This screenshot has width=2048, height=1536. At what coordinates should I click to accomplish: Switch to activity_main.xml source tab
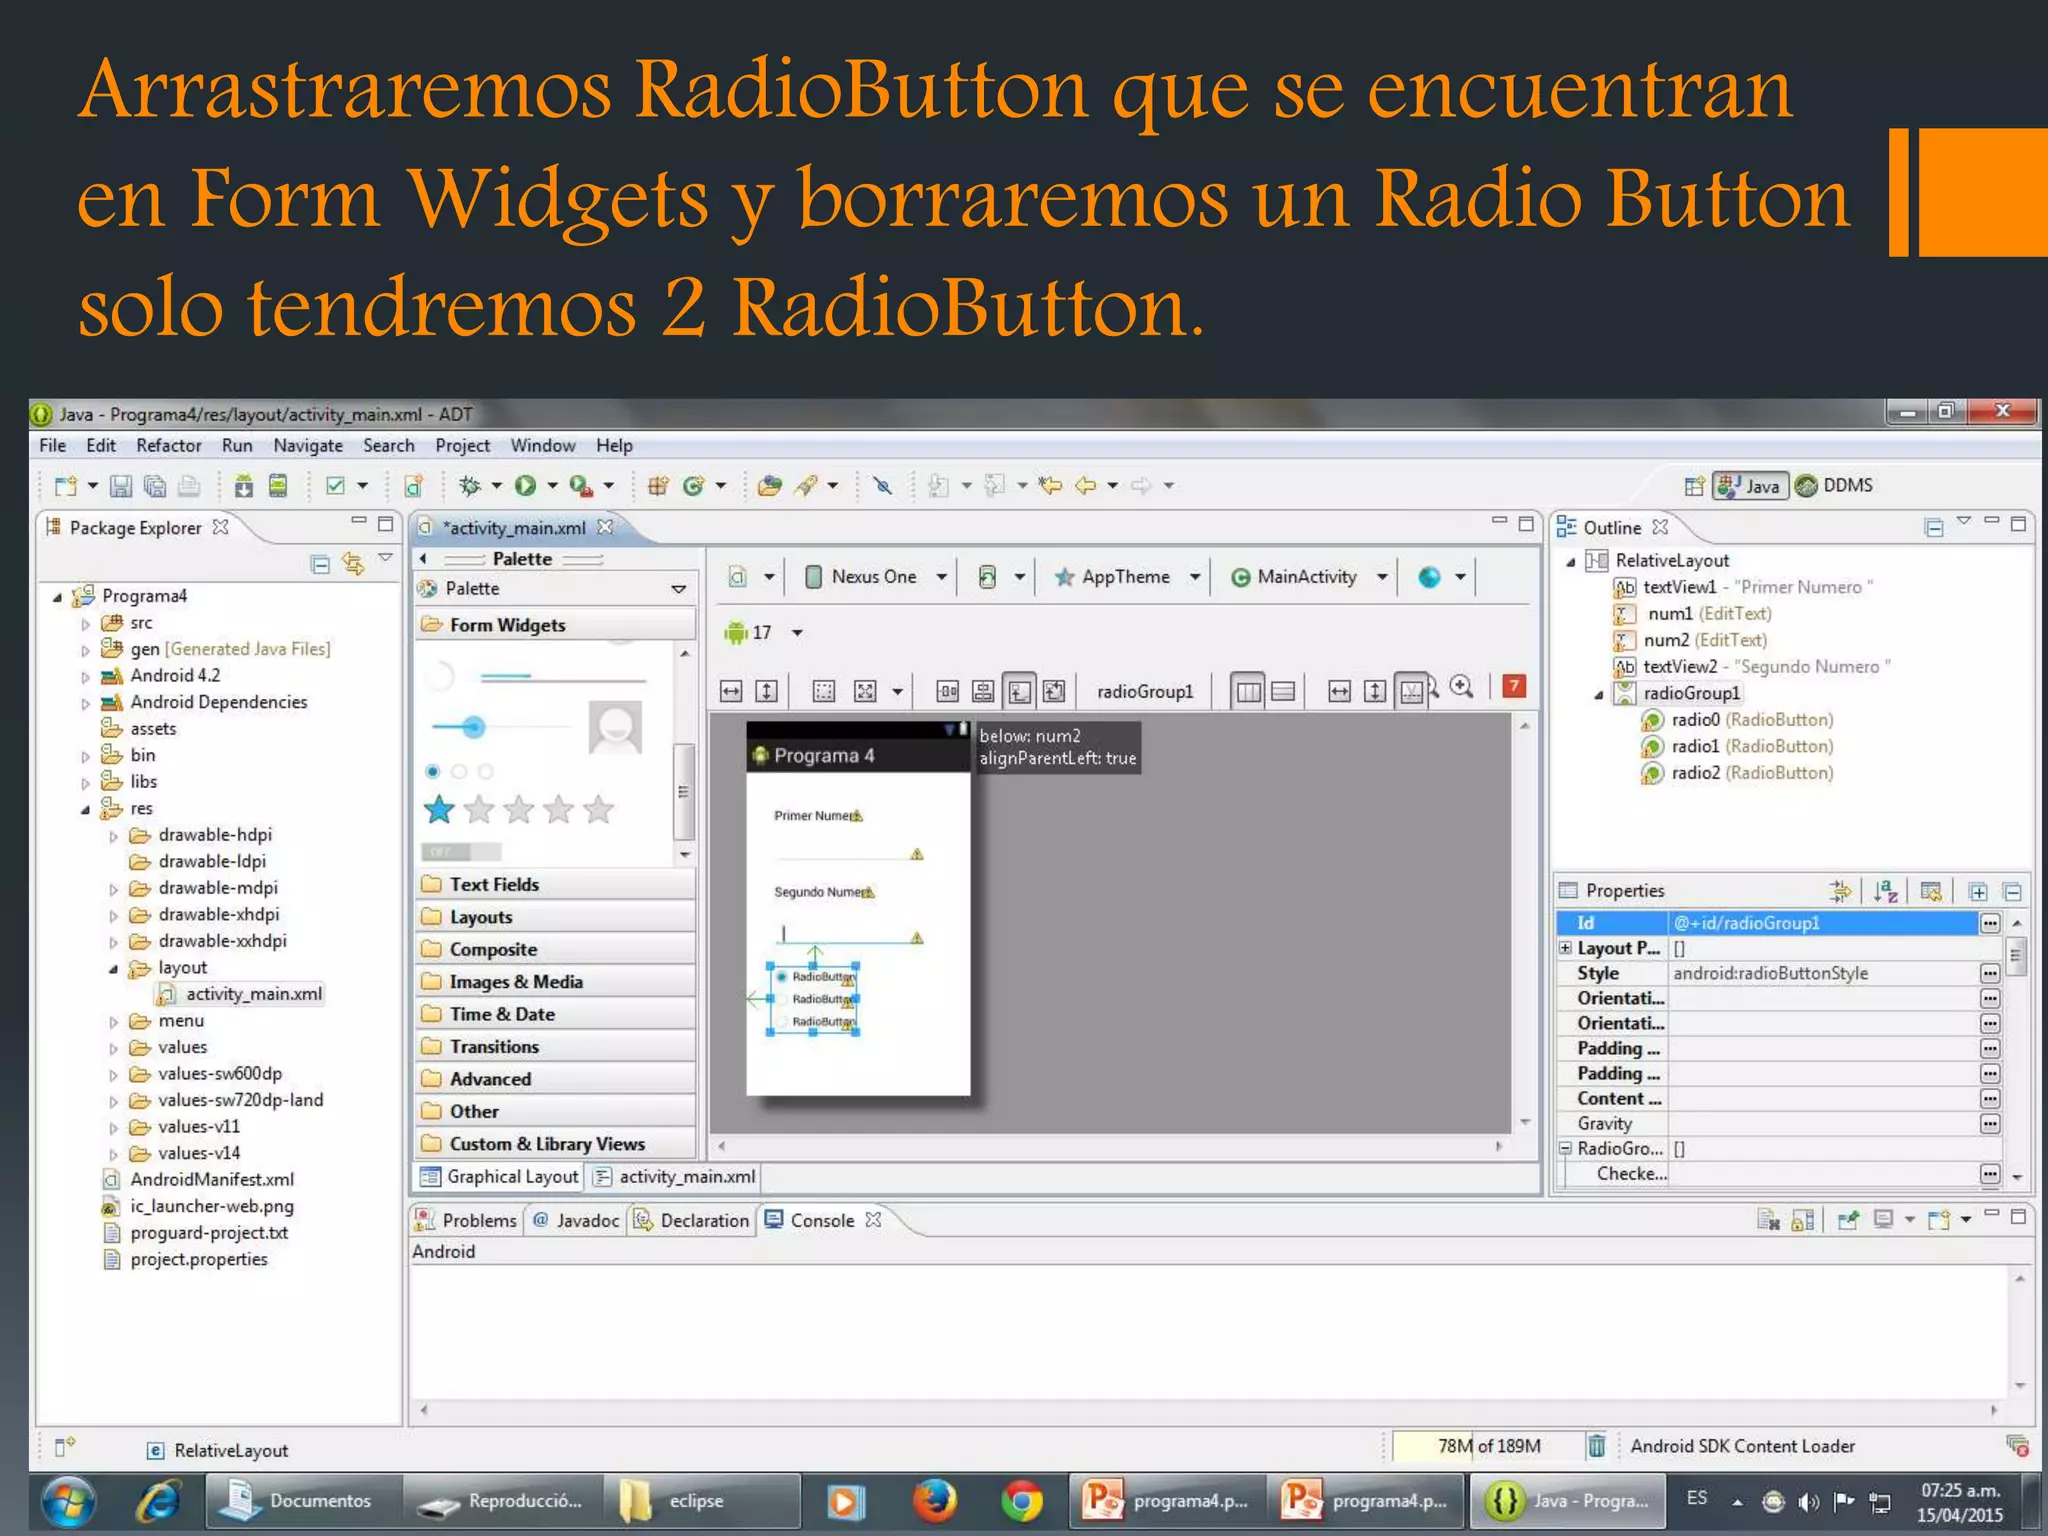[675, 1177]
